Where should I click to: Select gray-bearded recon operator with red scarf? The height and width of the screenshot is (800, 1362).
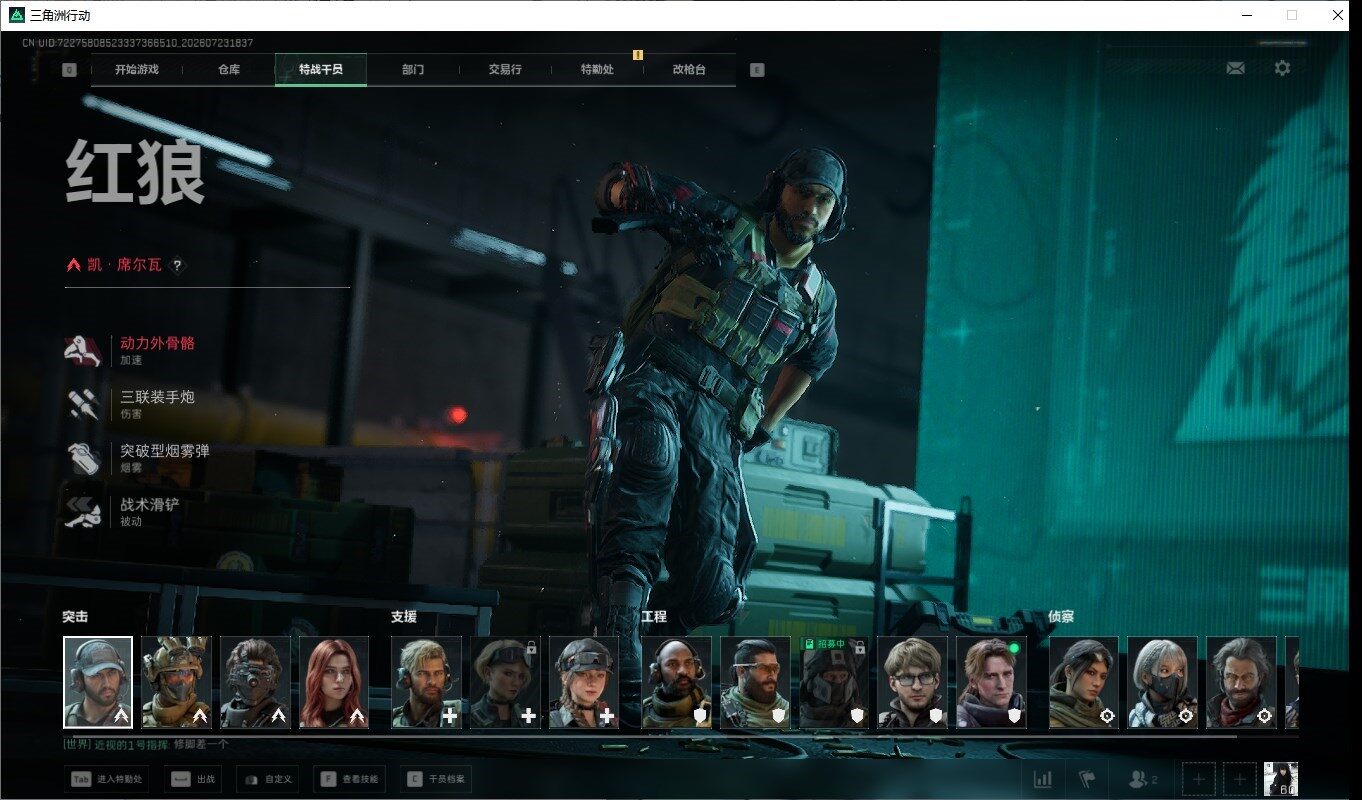1241,682
